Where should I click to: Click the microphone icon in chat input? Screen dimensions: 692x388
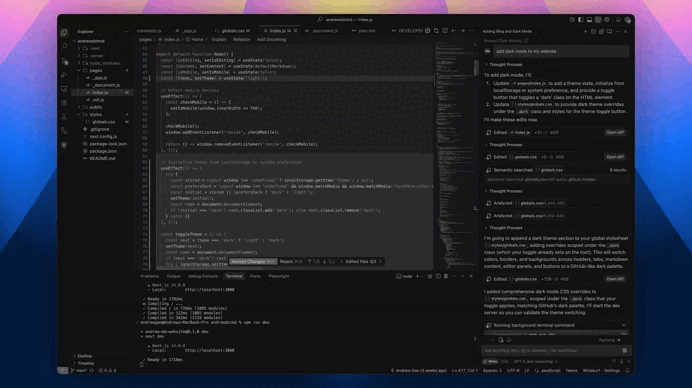621,362
